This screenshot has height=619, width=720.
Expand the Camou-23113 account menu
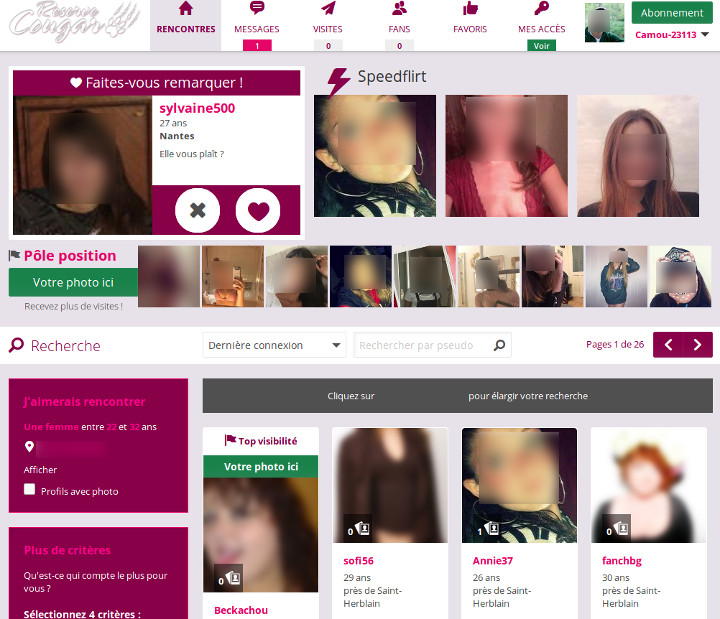(705, 35)
